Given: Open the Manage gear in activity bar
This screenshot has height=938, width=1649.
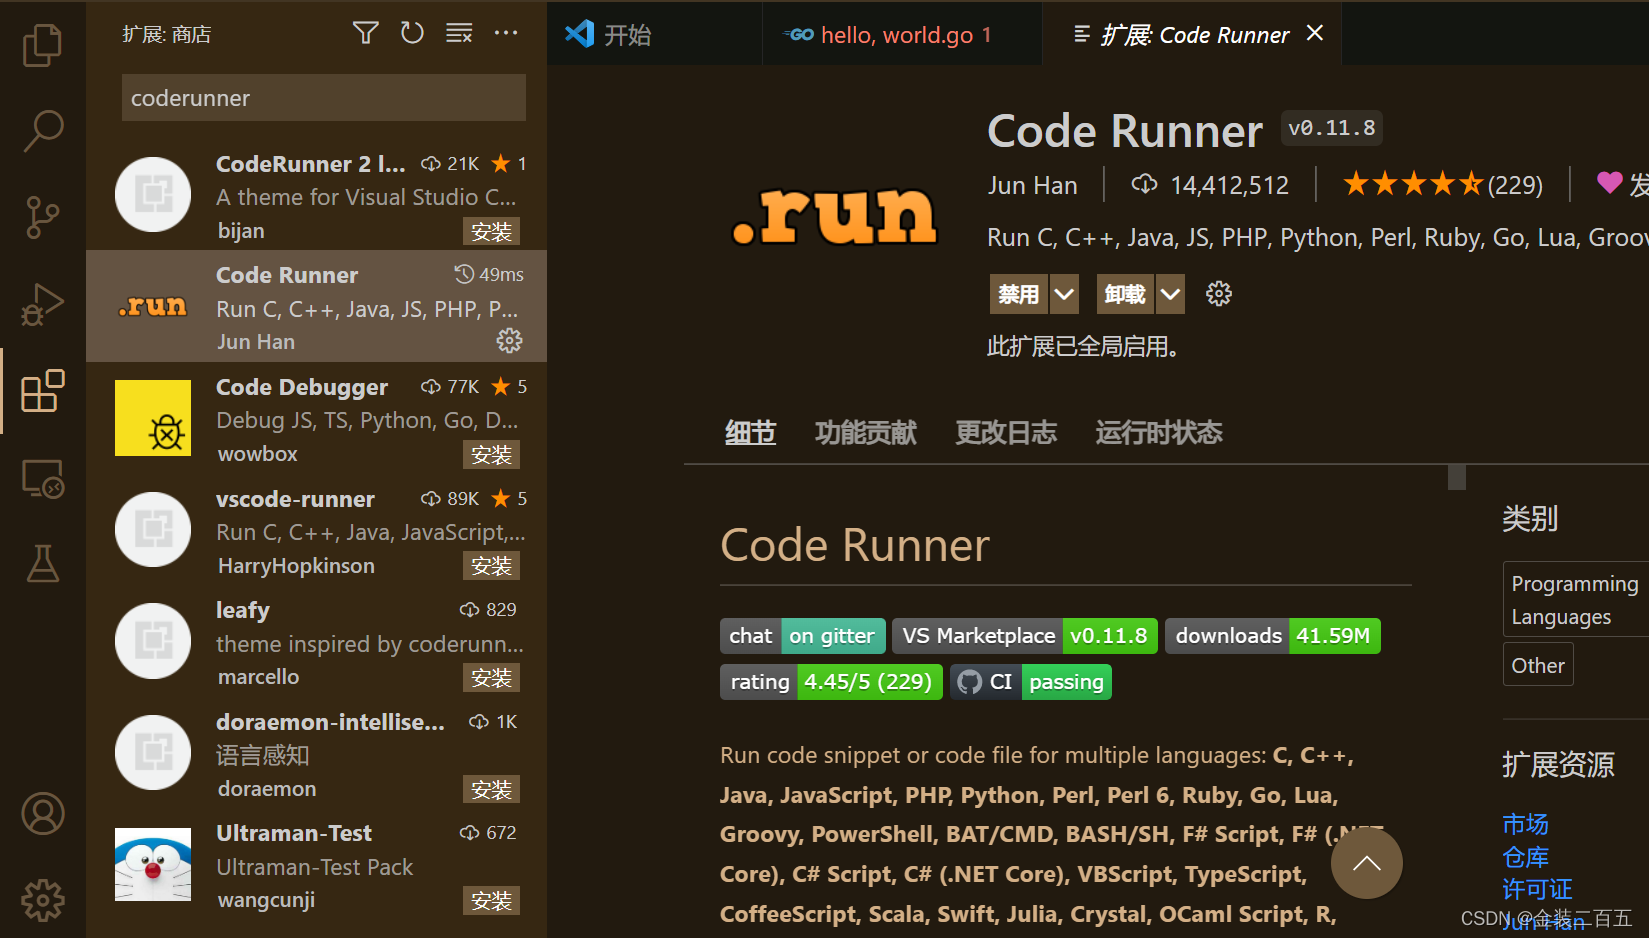Looking at the screenshot, I should coord(42,900).
